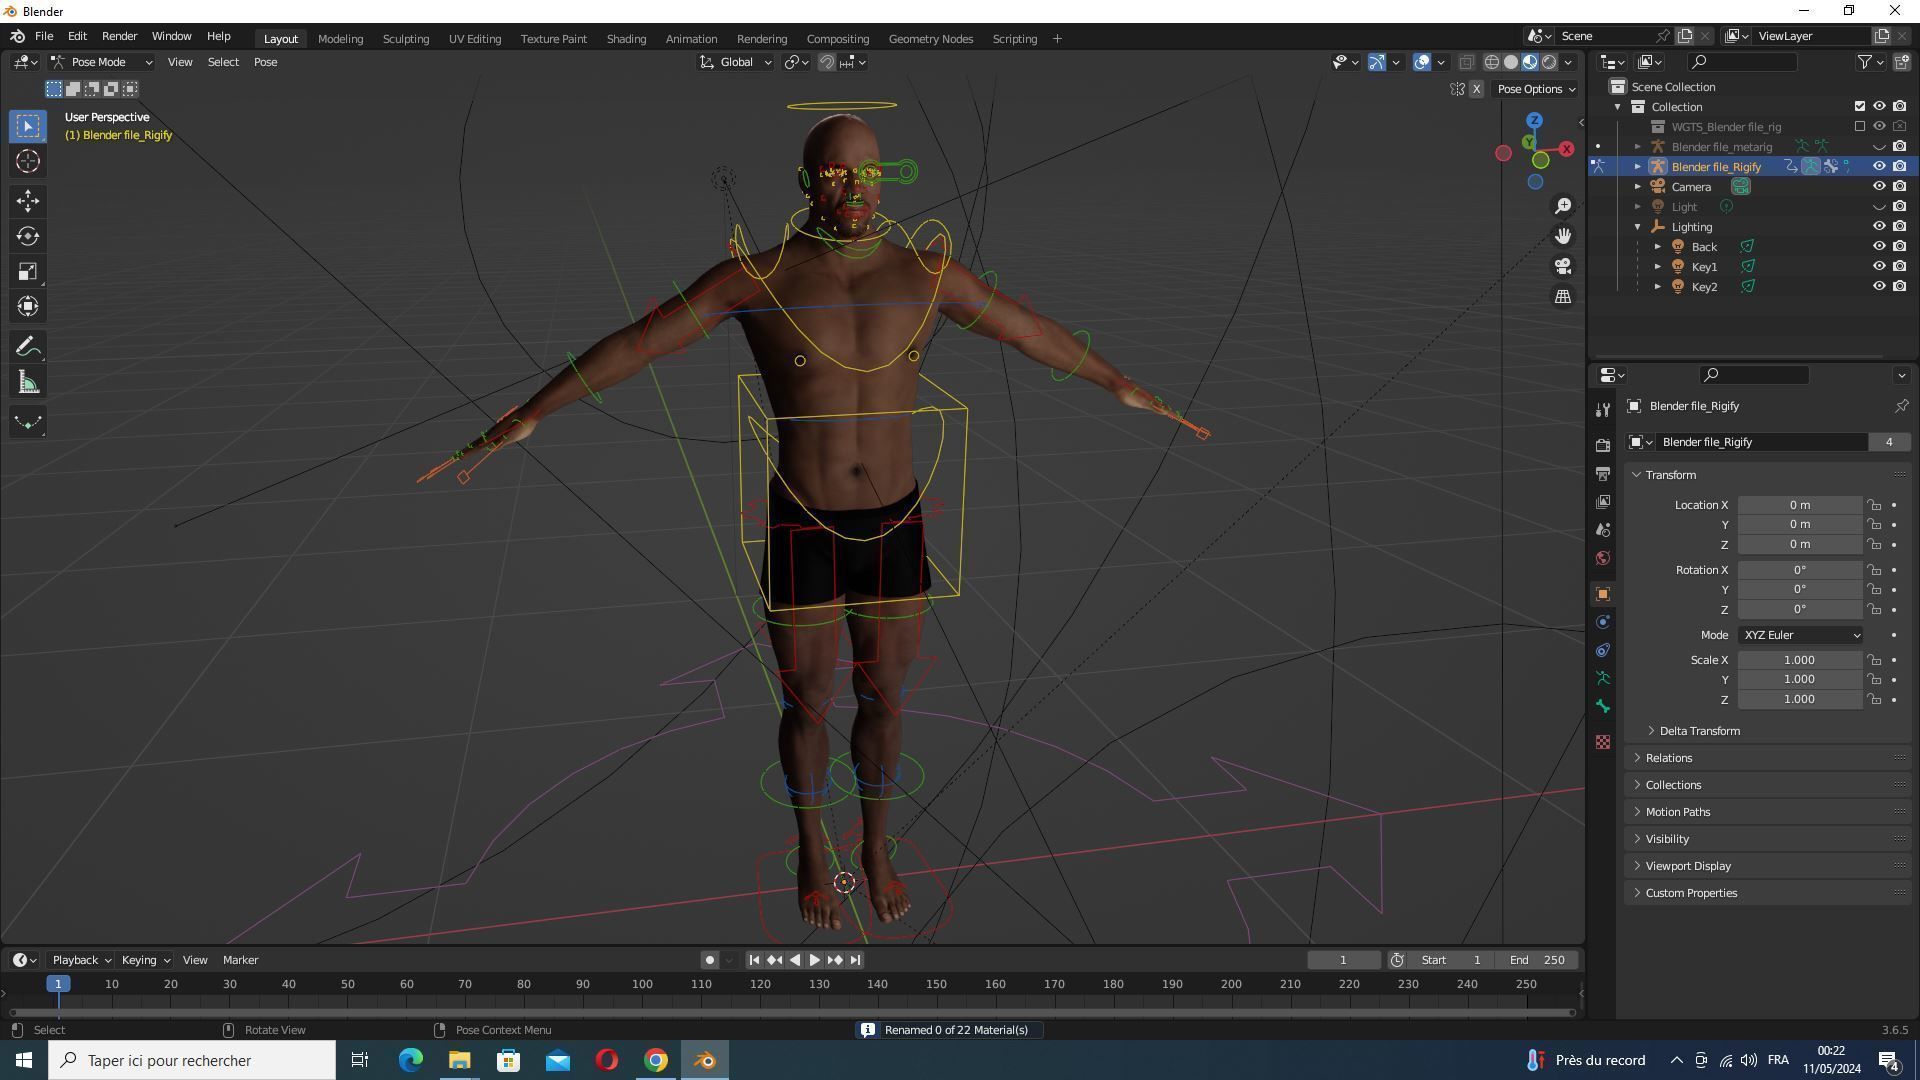Image resolution: width=1920 pixels, height=1080 pixels.
Task: Select the Move tool
Action: [x=27, y=201]
